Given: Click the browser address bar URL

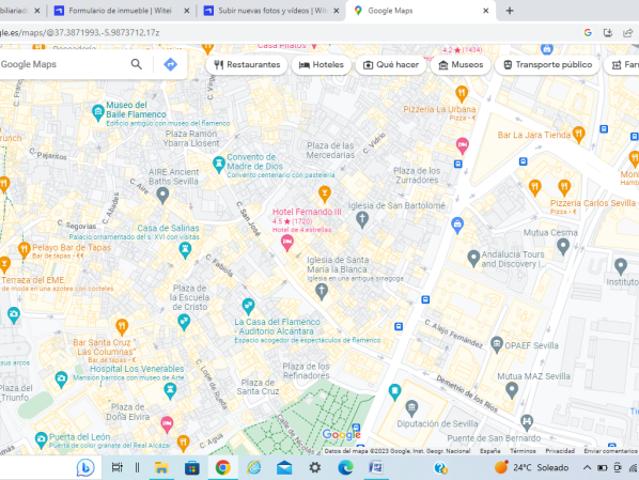Looking at the screenshot, I should [79, 33].
